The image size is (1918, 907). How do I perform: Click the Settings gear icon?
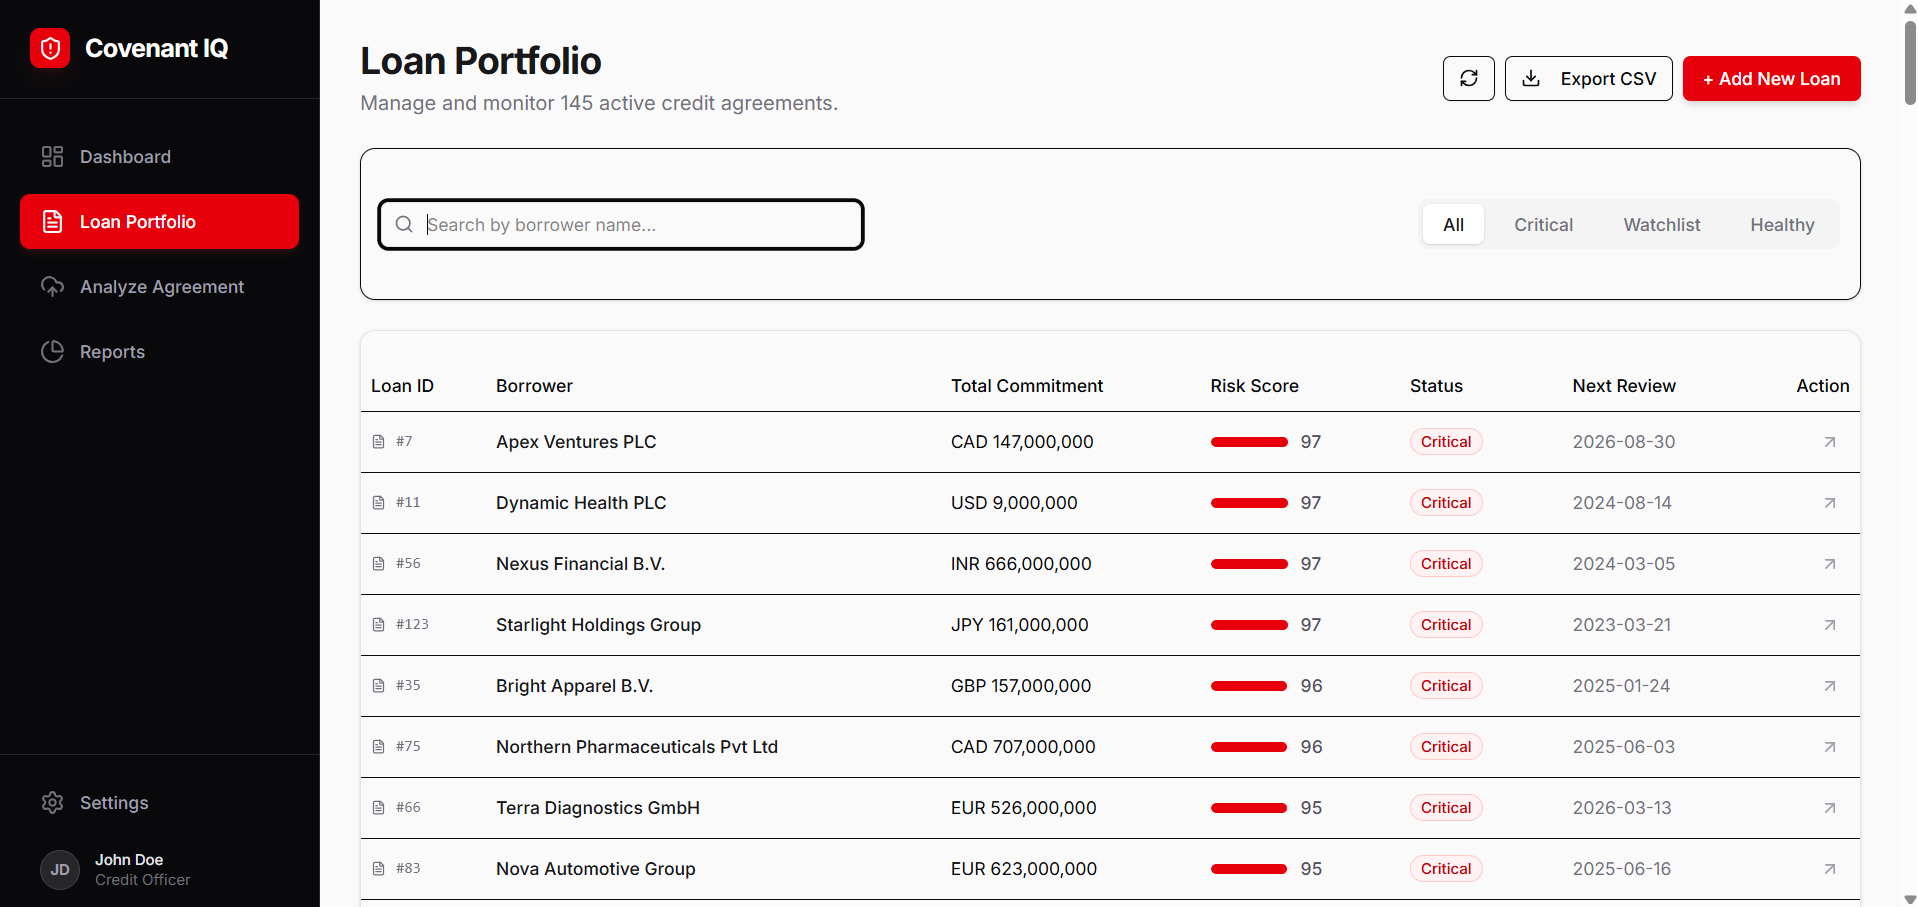52,803
